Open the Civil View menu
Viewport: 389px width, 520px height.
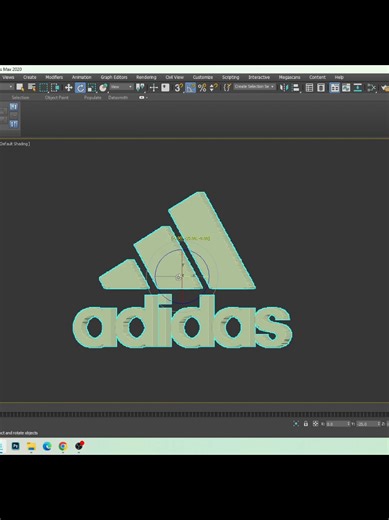coord(175,77)
